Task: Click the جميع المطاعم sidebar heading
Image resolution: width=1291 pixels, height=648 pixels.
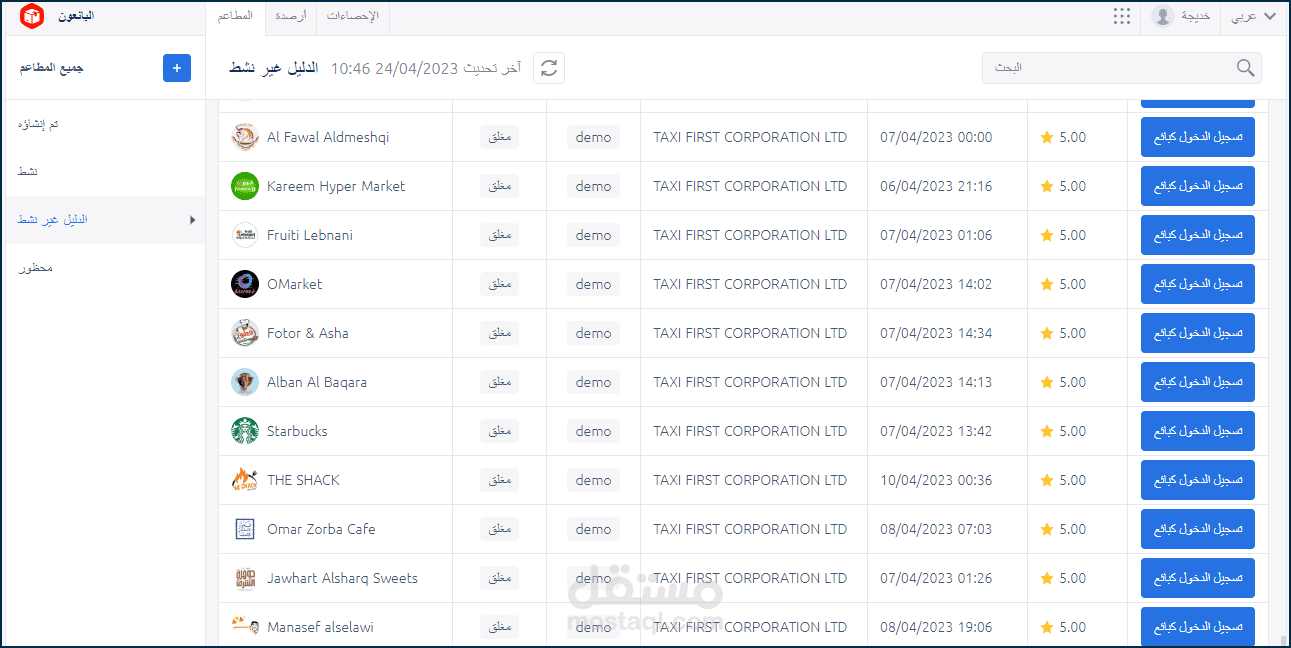Action: pos(51,68)
